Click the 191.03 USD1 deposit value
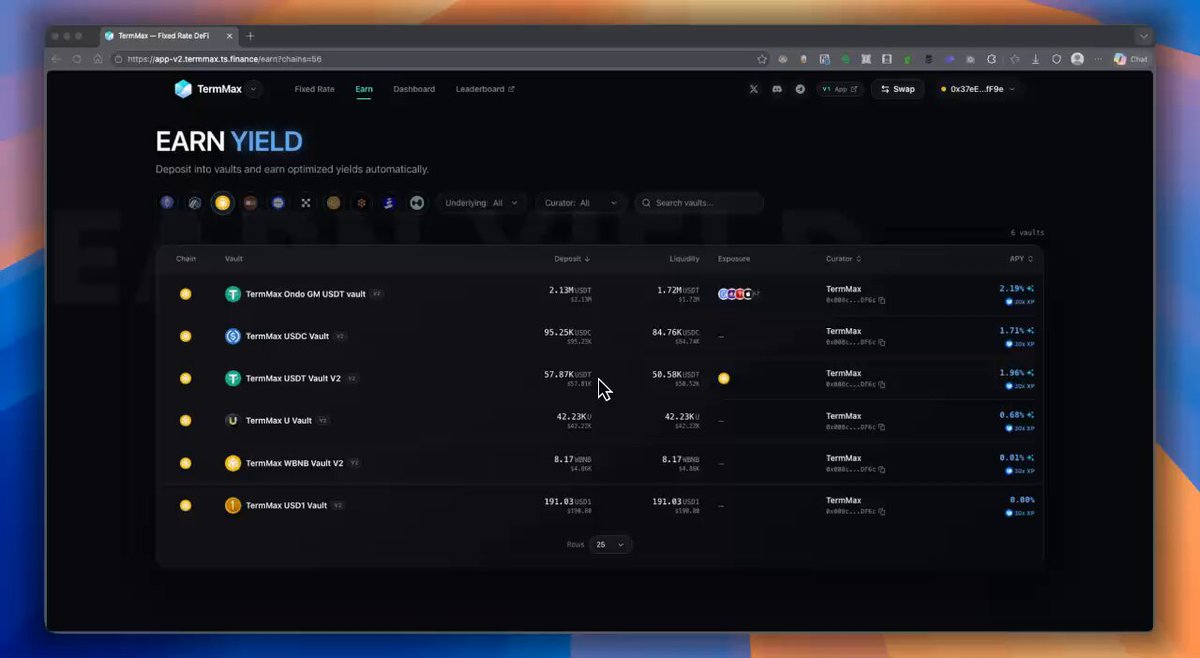 568,501
